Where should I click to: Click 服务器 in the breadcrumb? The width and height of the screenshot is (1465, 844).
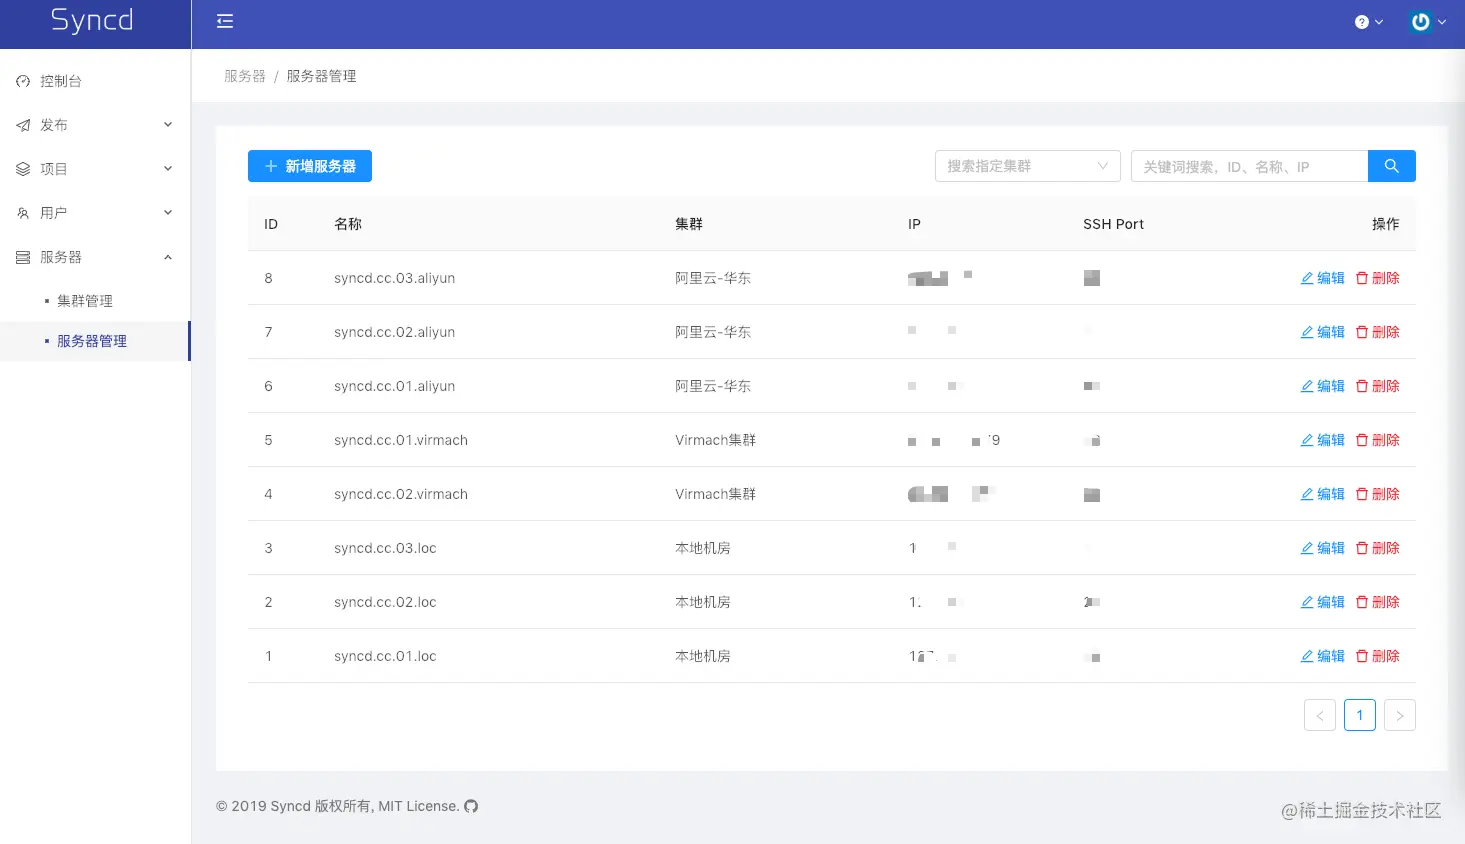(245, 76)
